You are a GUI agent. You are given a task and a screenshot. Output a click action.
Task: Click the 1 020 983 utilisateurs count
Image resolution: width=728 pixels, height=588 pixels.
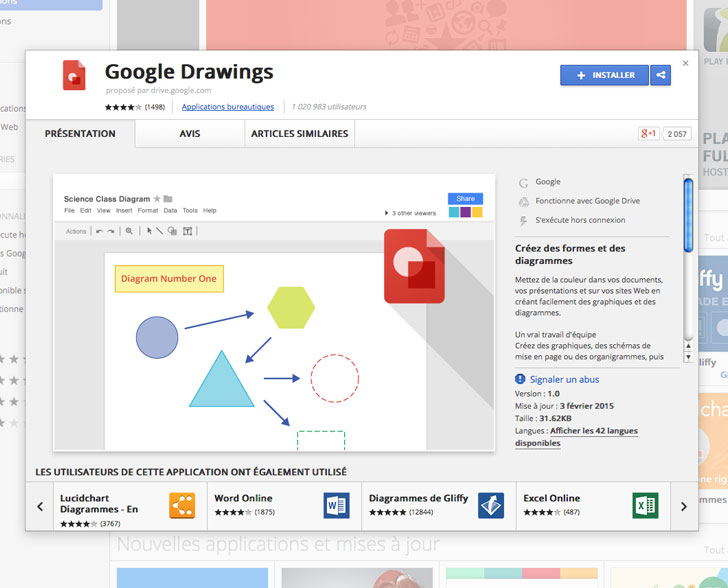(329, 107)
